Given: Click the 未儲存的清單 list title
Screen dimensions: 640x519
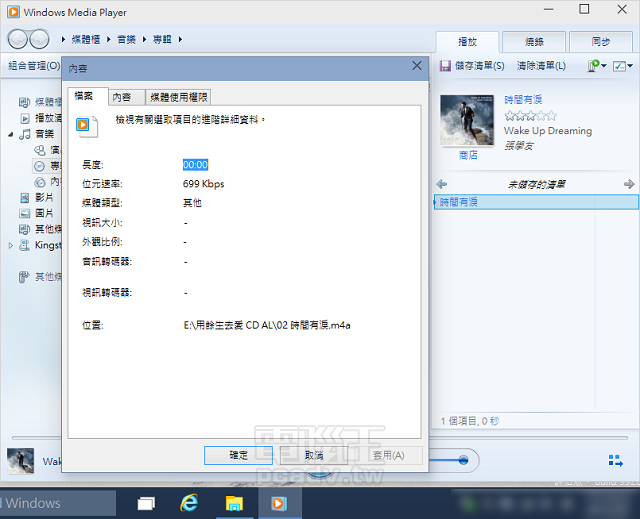Looking at the screenshot, I should click(x=536, y=184).
